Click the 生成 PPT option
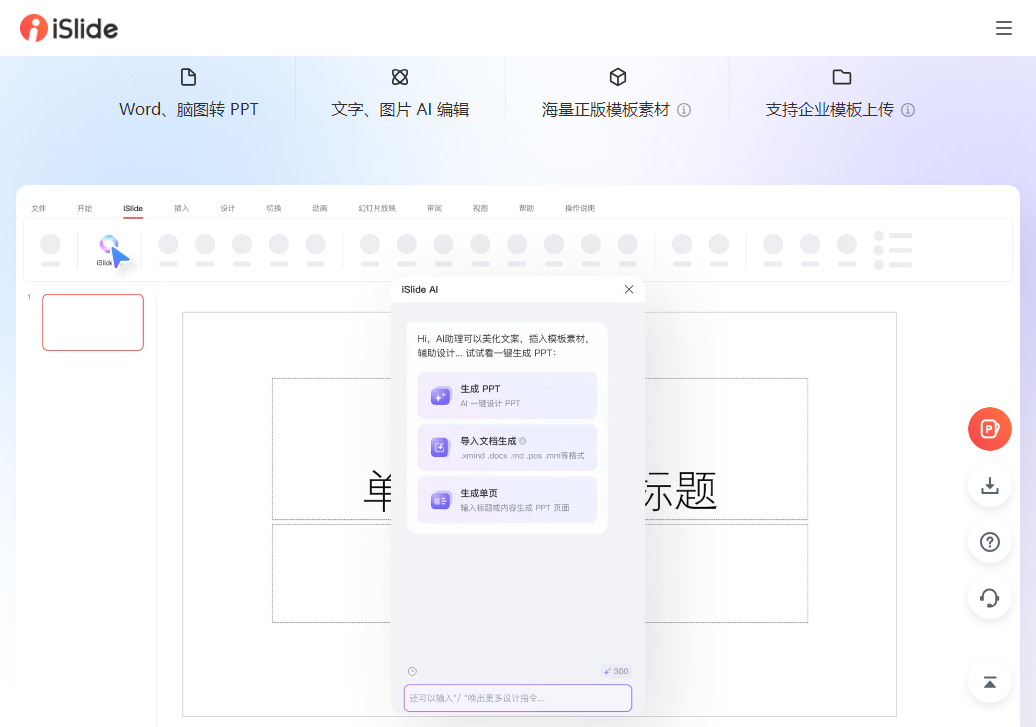The image size is (1036, 727). tap(507, 395)
